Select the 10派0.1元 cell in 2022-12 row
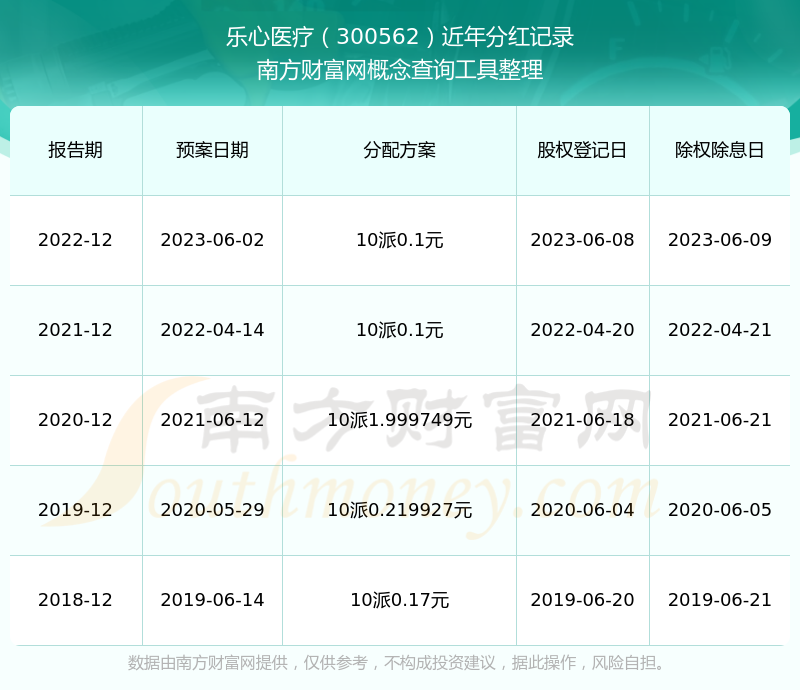 (399, 240)
